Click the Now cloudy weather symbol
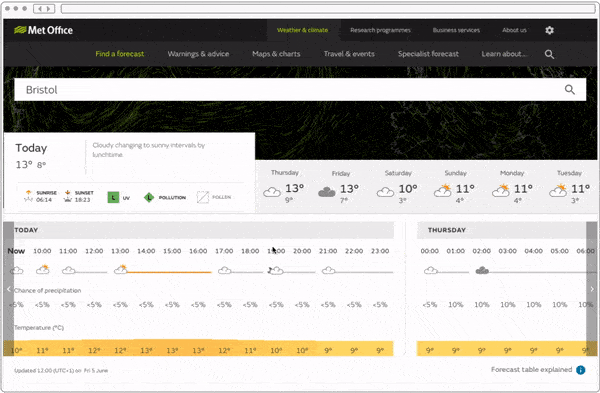Image resolution: width=600 pixels, height=393 pixels. coord(16,271)
